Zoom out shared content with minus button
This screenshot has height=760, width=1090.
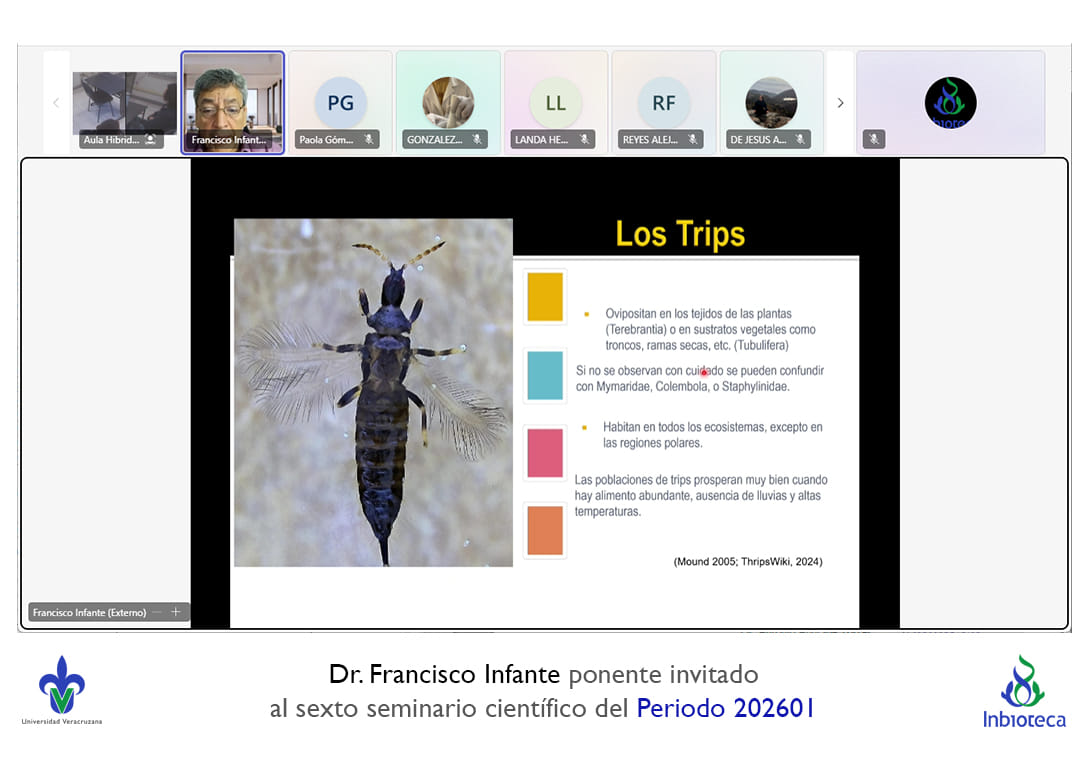157,612
